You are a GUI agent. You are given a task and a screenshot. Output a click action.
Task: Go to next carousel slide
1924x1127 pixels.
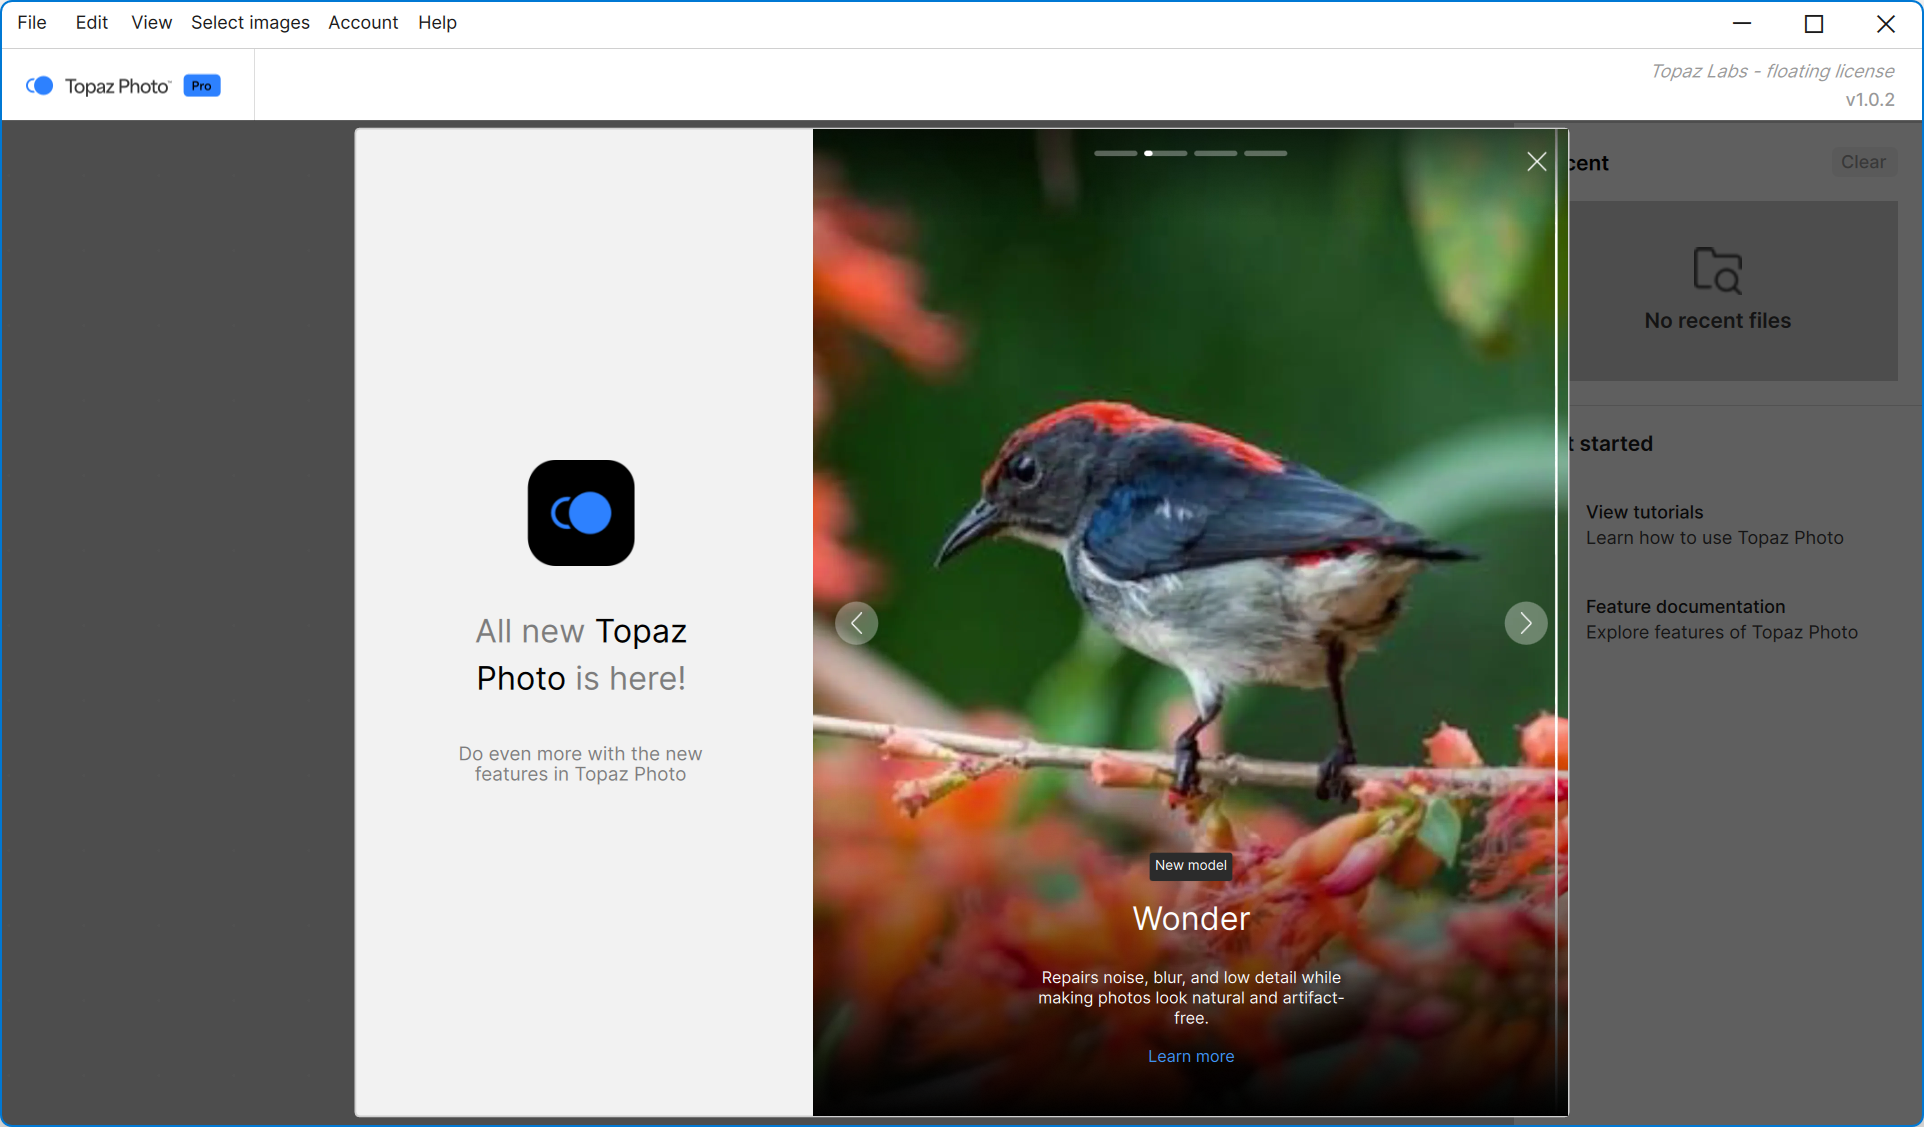click(1525, 623)
